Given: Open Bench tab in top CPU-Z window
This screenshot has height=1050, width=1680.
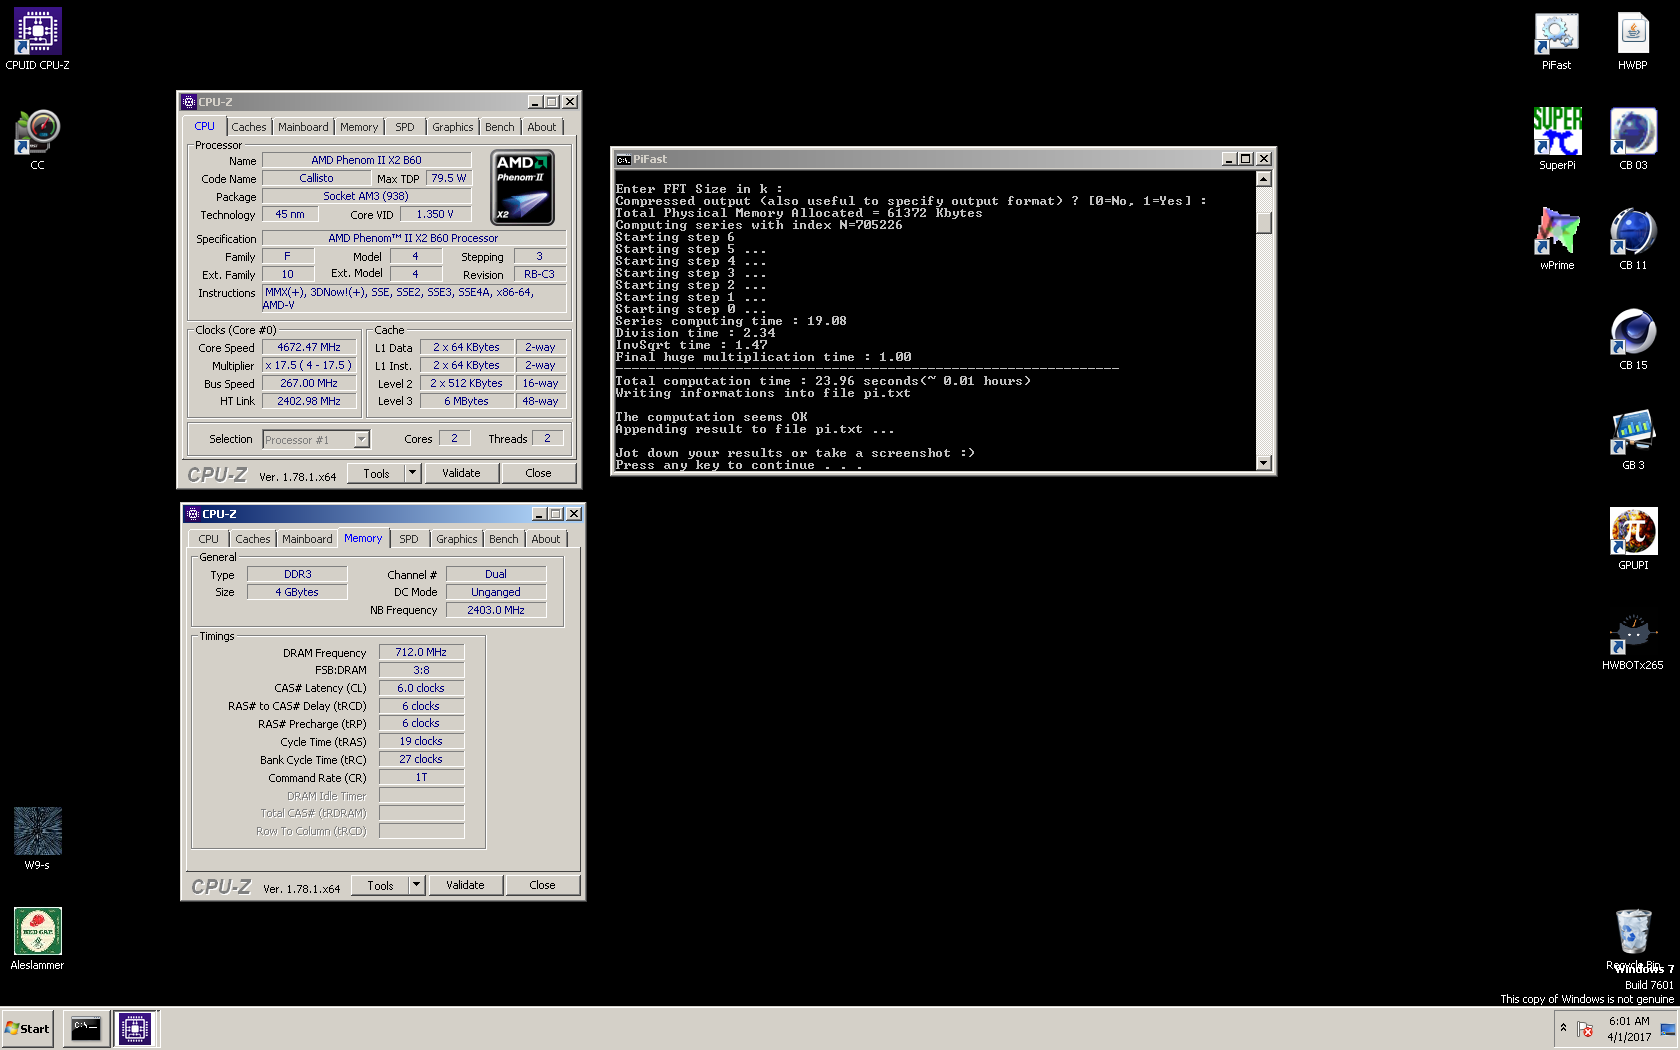Looking at the screenshot, I should 500,127.
